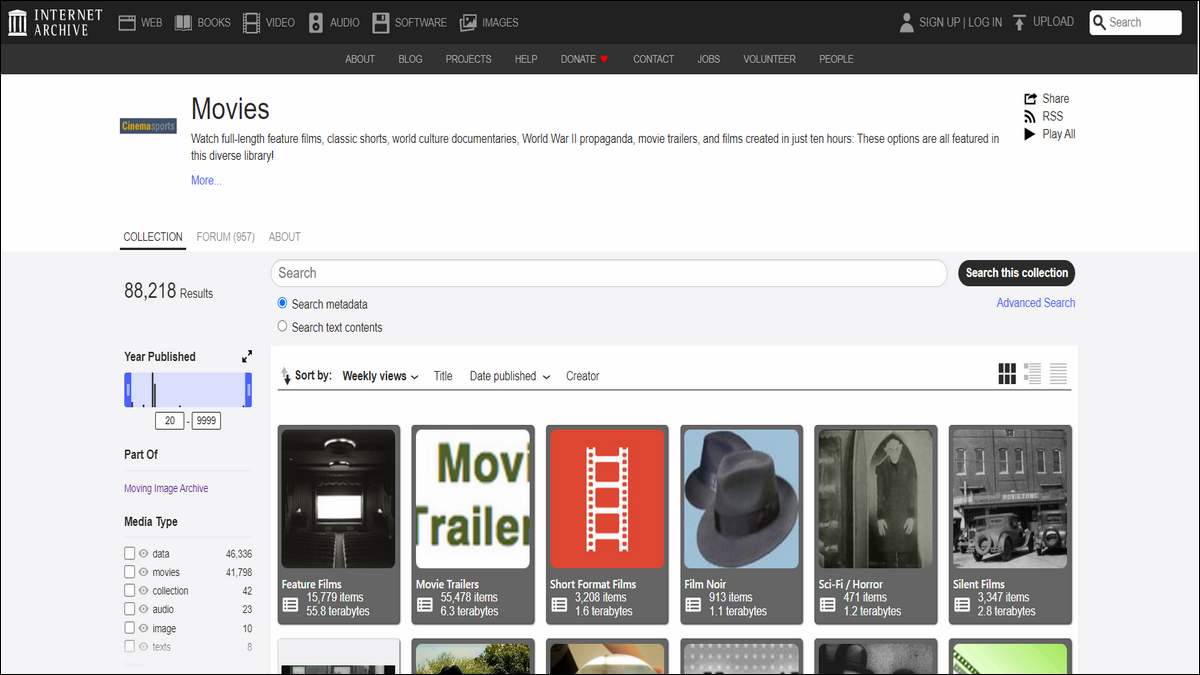Expand the Year Published histogram icon
Viewport: 1200px width, 675px height.
click(x=247, y=357)
